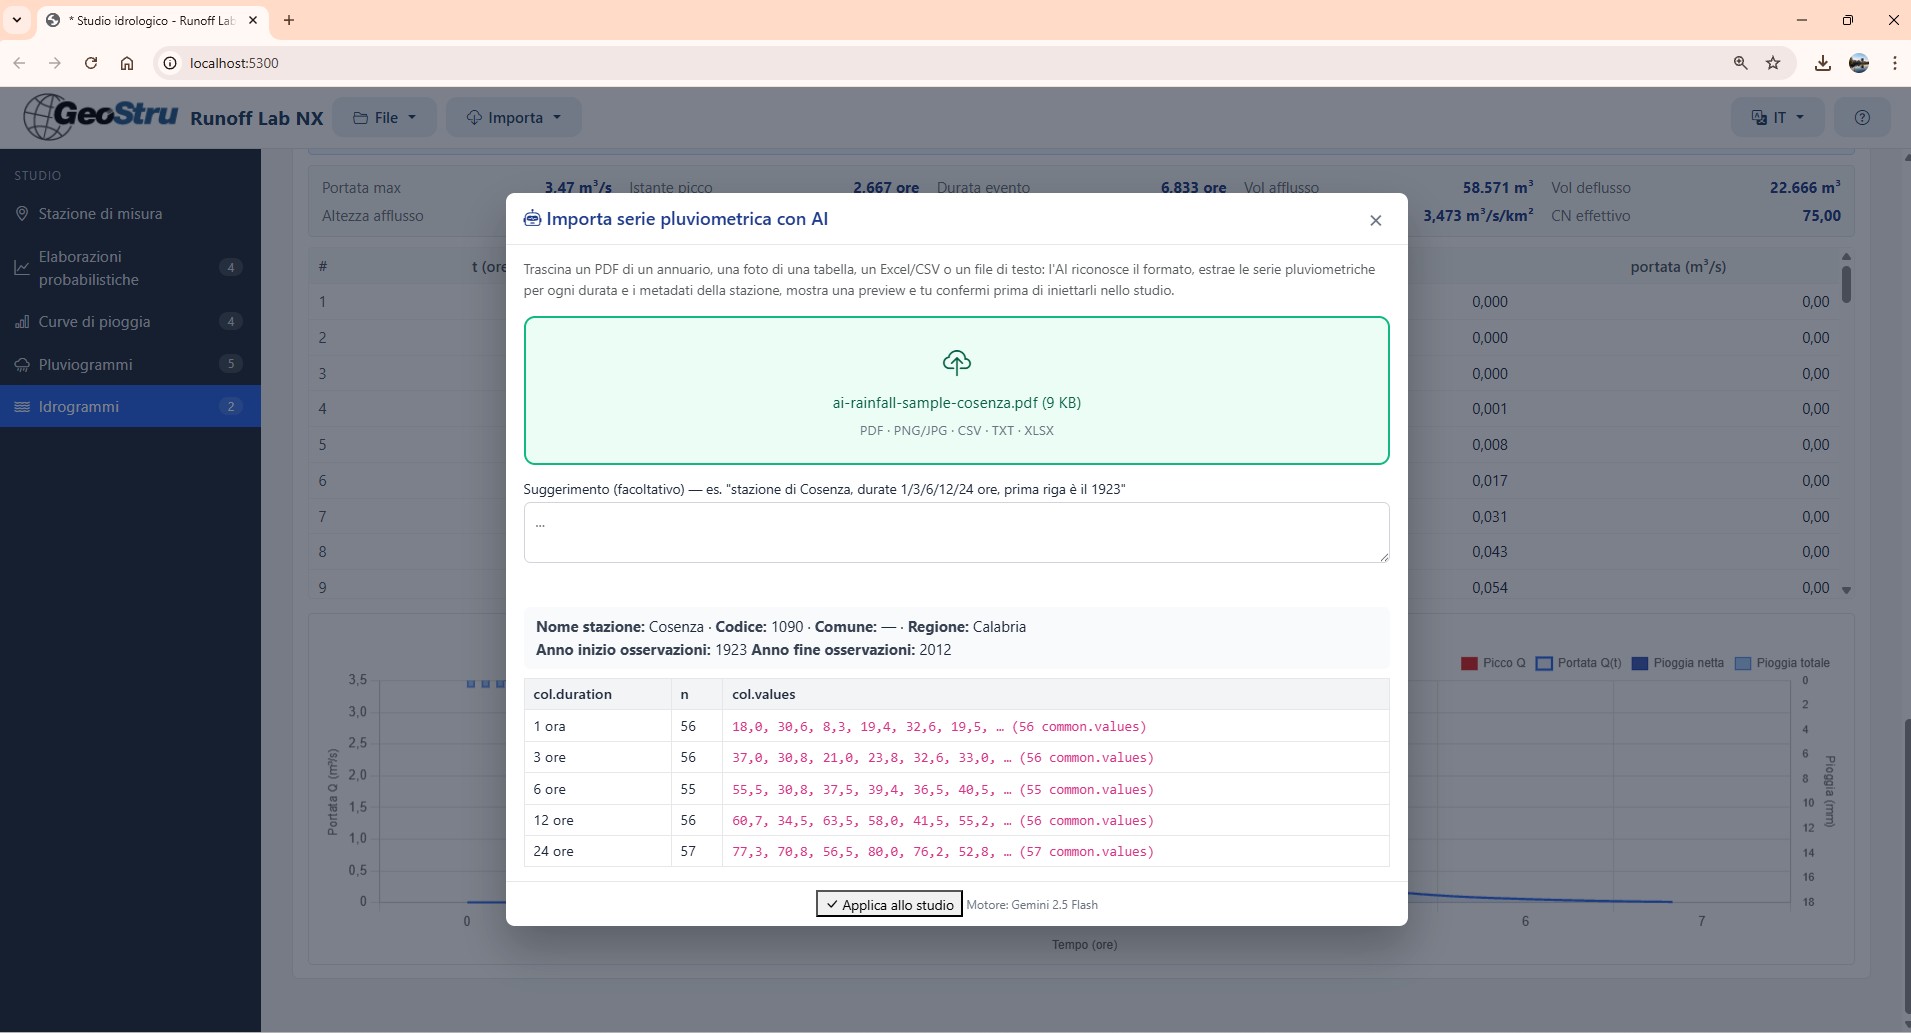Viewport: 1911px width, 1033px height.
Task: Click Applica allo studio button
Action: [889, 904]
